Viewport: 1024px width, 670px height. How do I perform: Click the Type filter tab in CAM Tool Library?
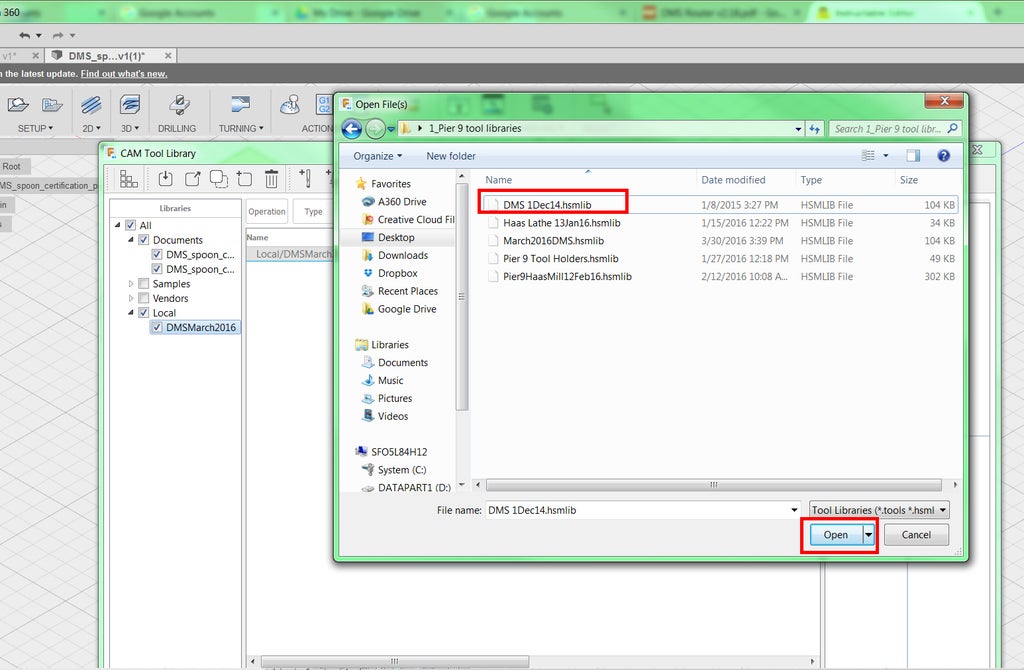click(313, 212)
